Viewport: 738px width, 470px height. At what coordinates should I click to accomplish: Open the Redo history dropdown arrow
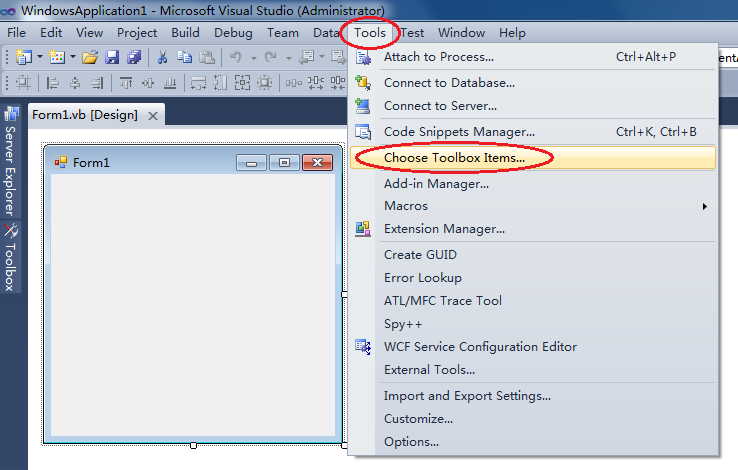coord(289,58)
